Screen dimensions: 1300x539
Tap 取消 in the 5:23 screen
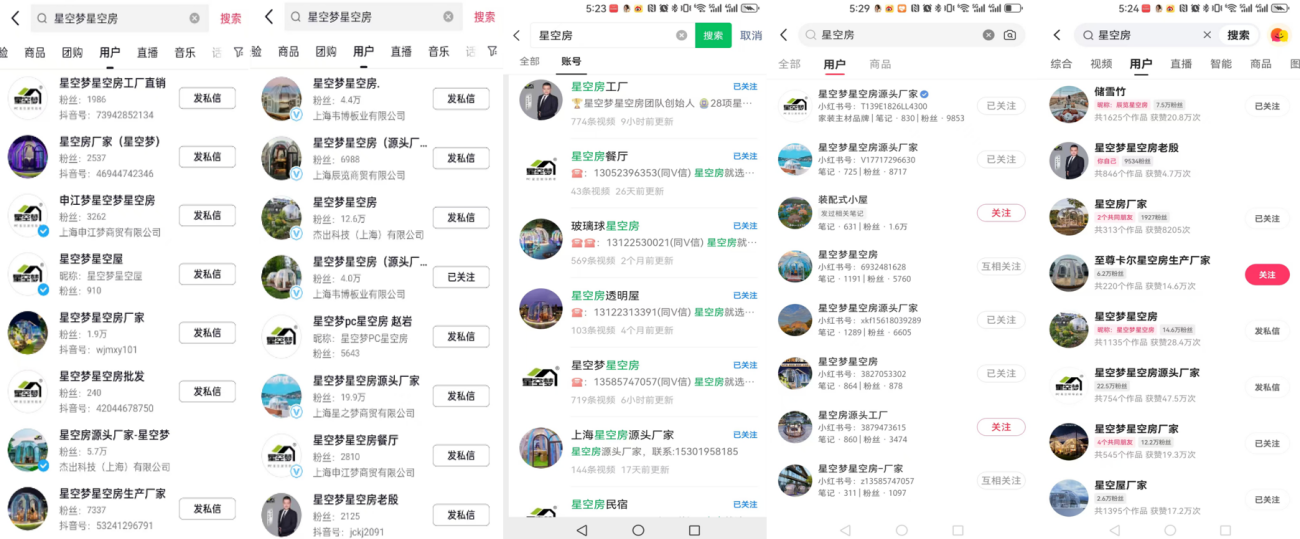tap(751, 35)
